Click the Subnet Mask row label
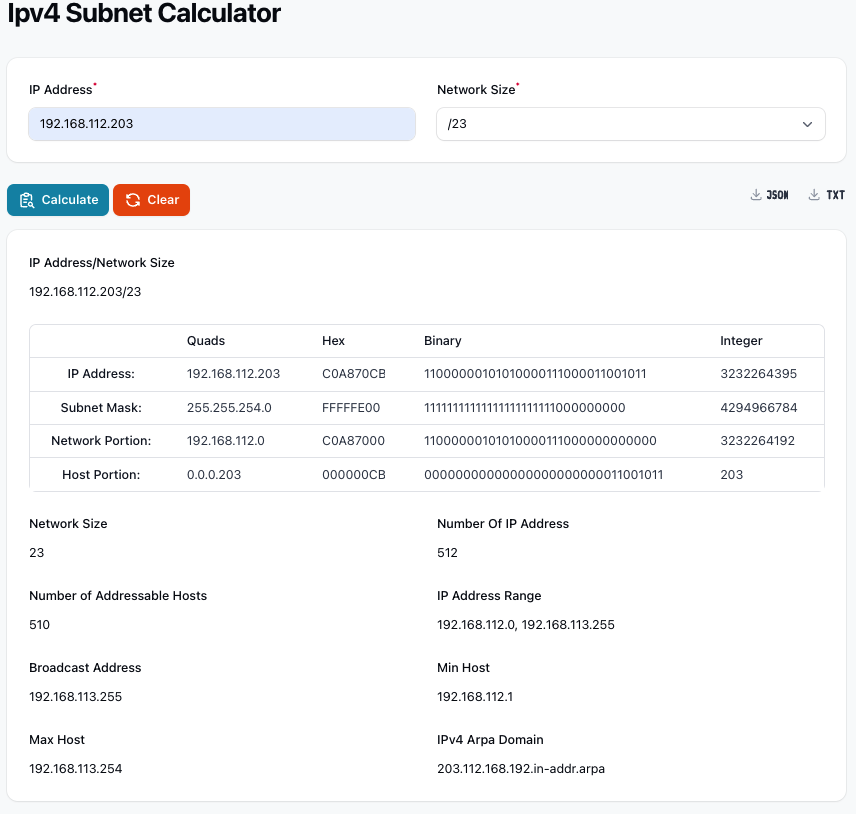This screenshot has width=856, height=814. pyautogui.click(x=101, y=408)
